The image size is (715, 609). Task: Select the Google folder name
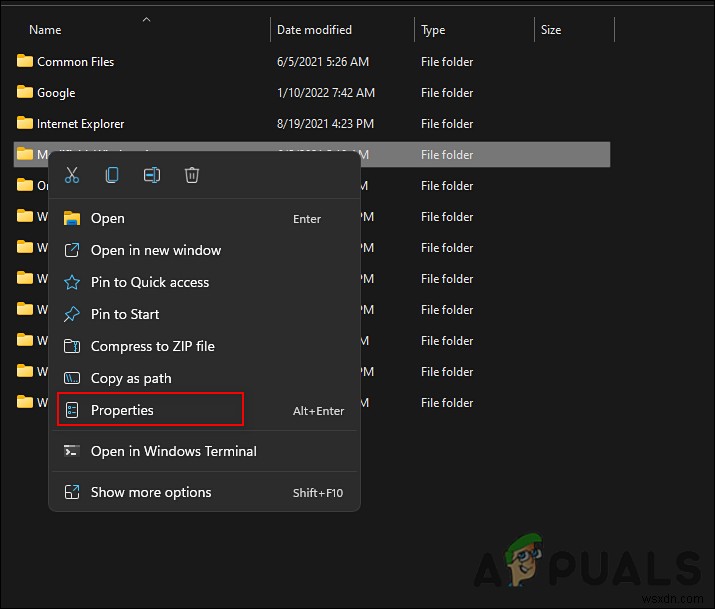click(56, 93)
